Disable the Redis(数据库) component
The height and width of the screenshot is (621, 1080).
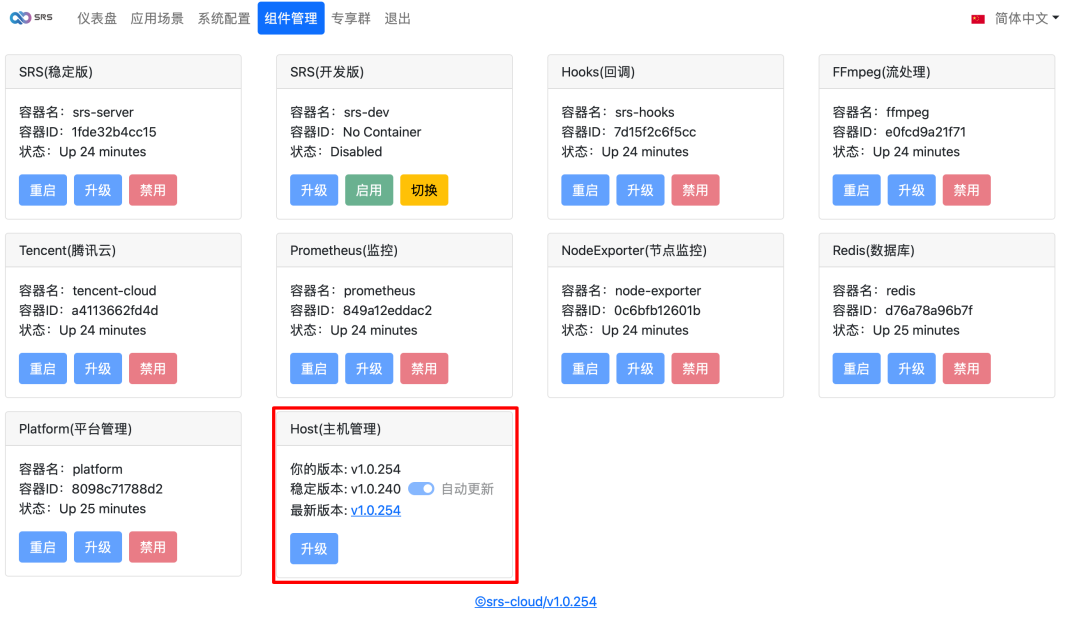pos(967,368)
